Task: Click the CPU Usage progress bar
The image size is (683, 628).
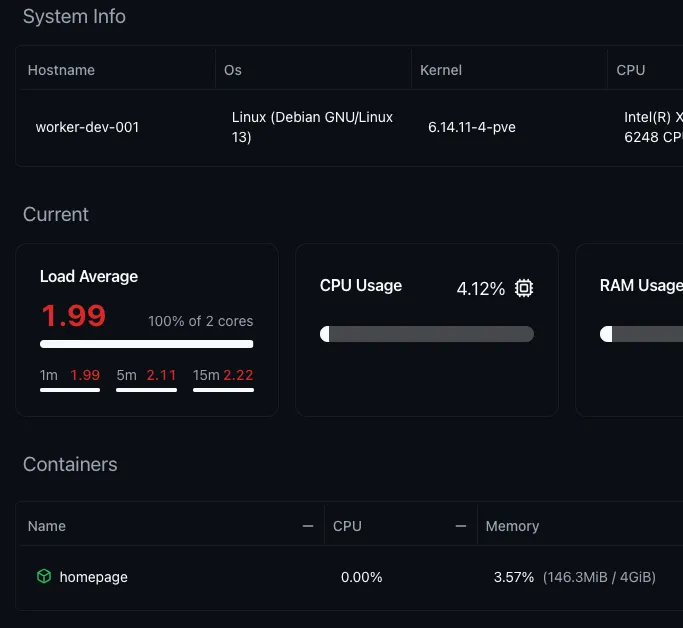Action: click(x=427, y=334)
